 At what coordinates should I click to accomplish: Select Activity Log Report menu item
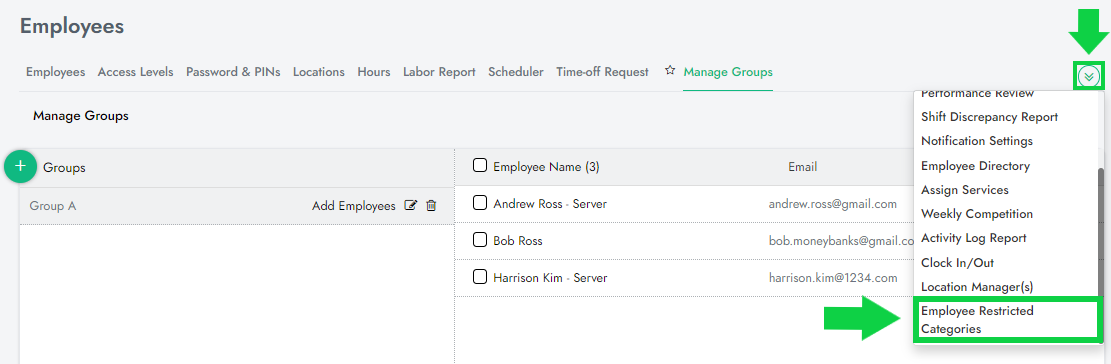pyautogui.click(x=974, y=238)
